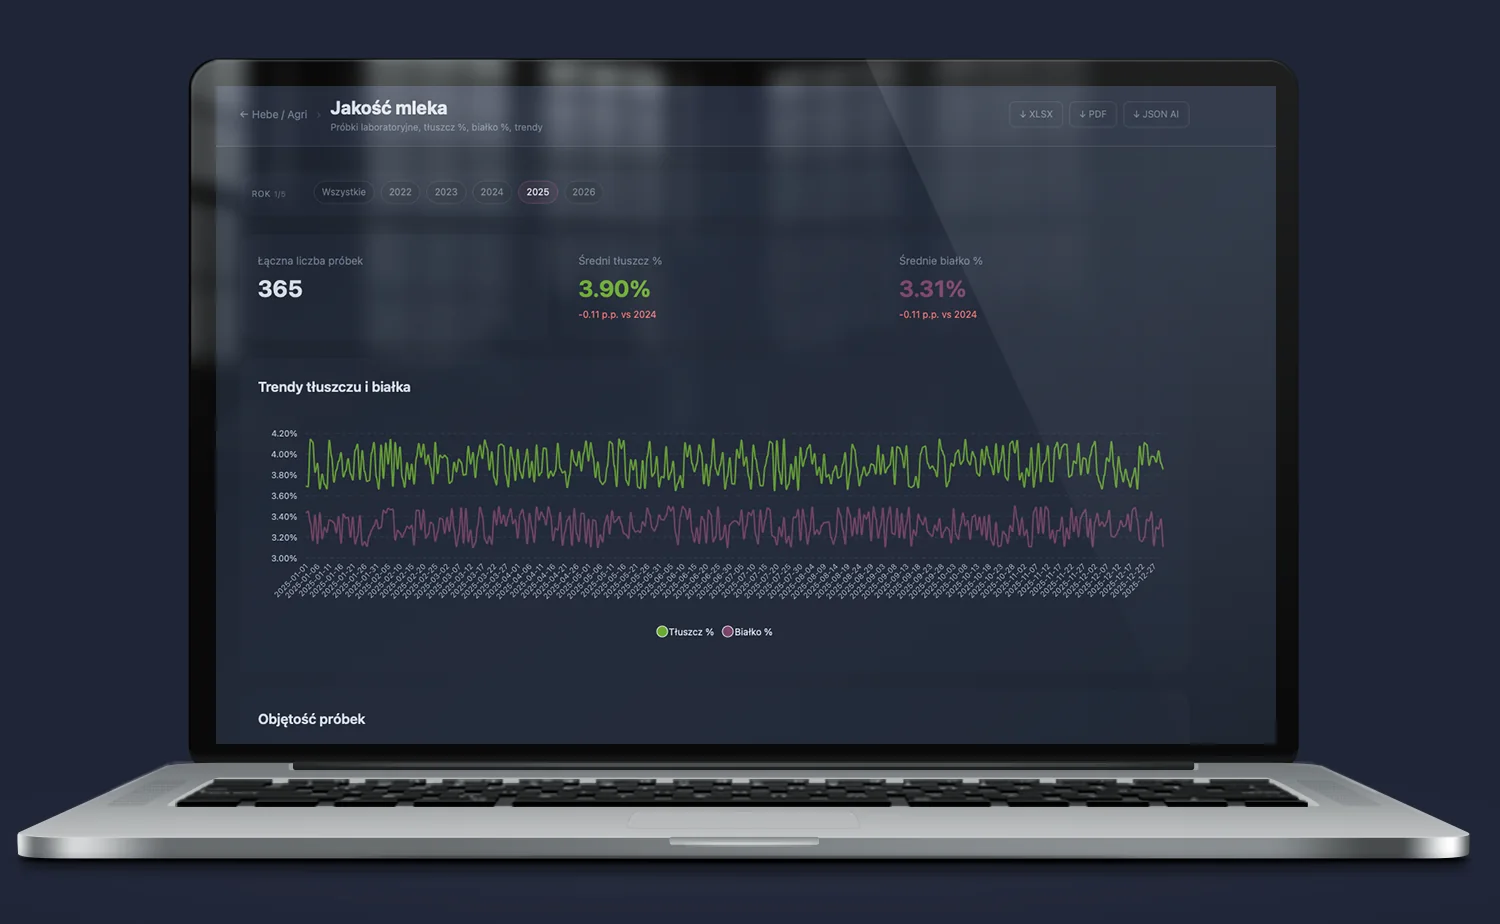Filter by year 2024
This screenshot has height=924, width=1500.
[492, 192]
